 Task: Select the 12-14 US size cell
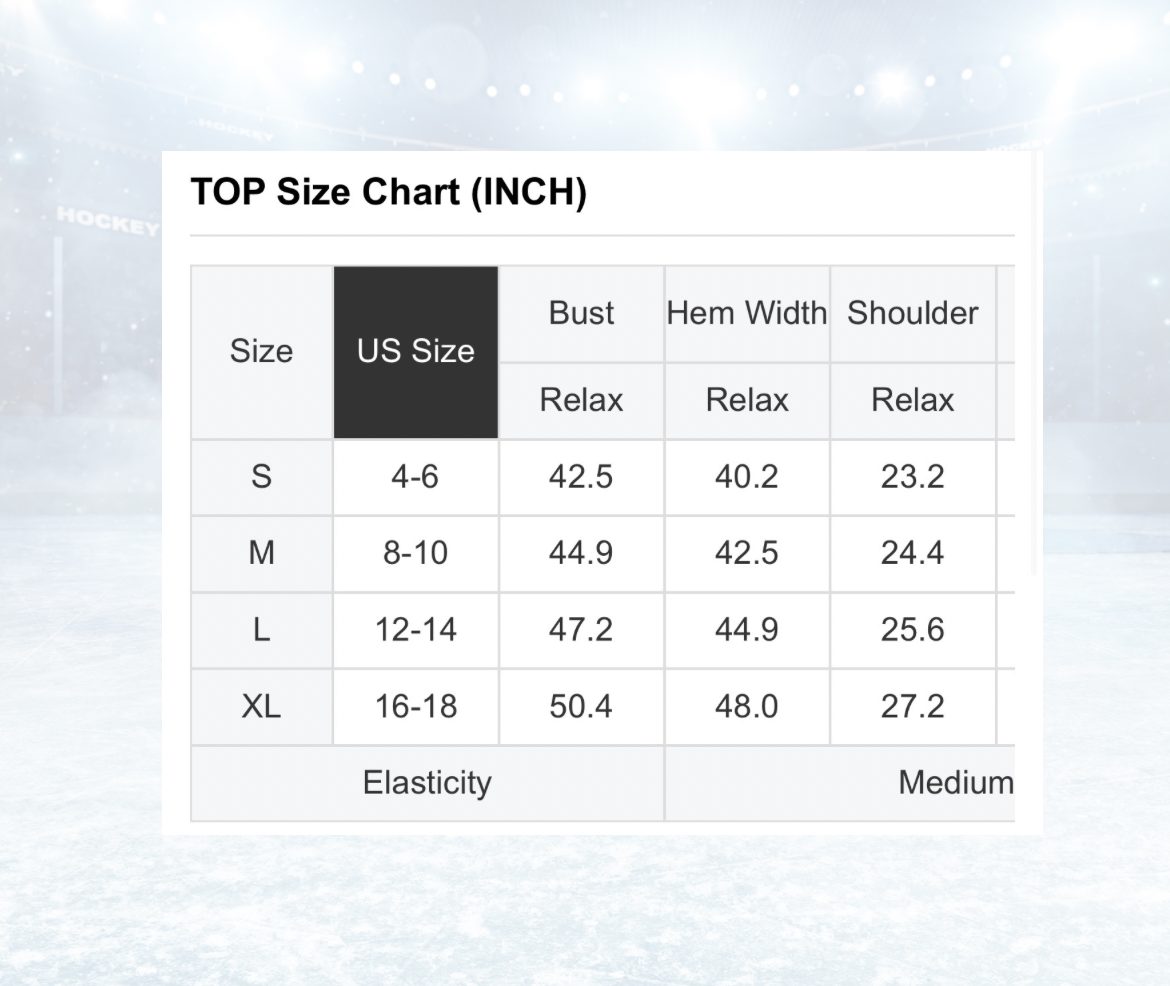tap(416, 631)
